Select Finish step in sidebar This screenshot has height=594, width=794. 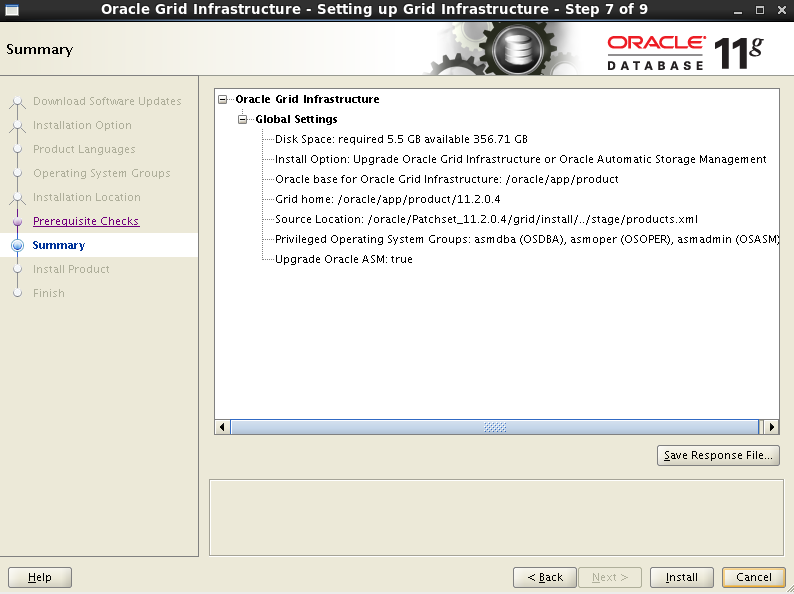point(49,293)
